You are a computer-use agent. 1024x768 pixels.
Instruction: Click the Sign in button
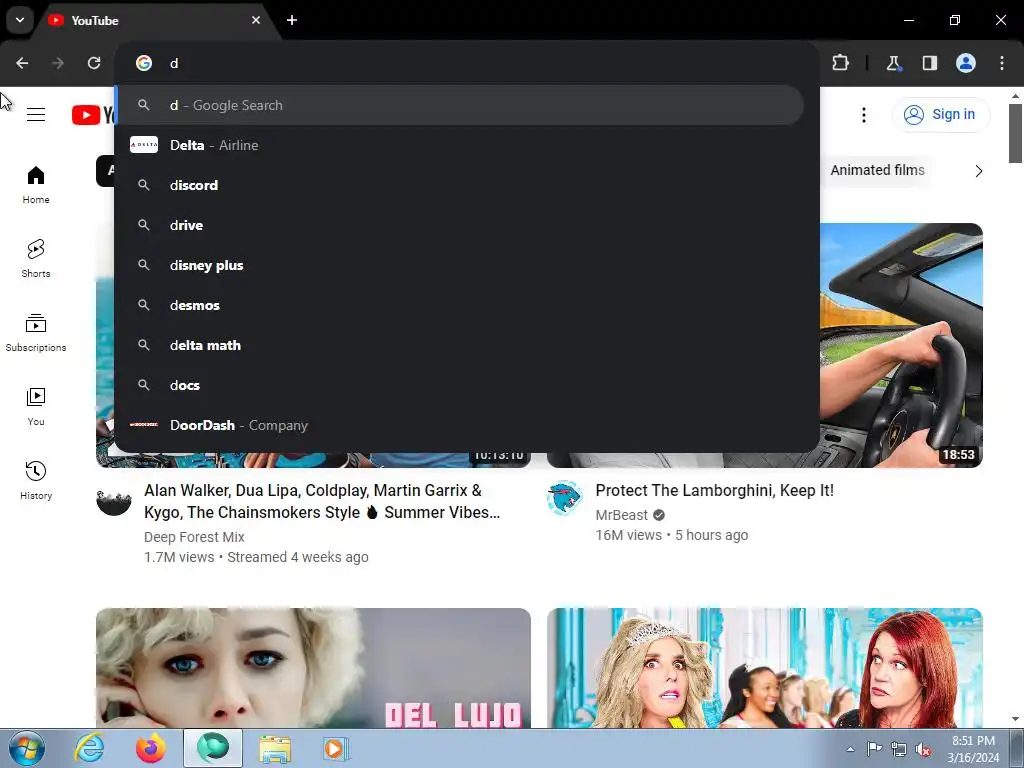click(x=940, y=114)
